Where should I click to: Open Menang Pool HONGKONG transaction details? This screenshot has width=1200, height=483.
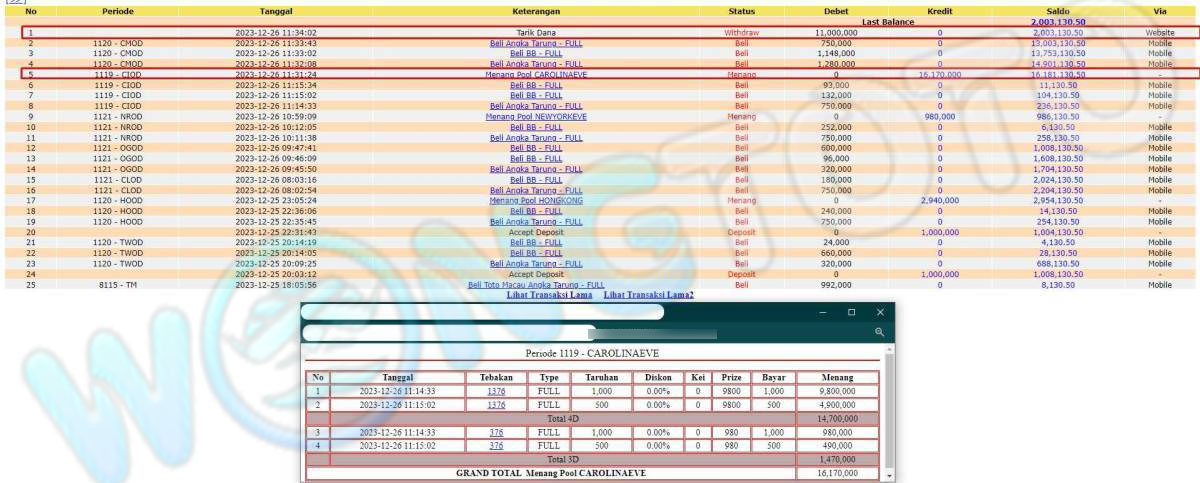tap(536, 200)
